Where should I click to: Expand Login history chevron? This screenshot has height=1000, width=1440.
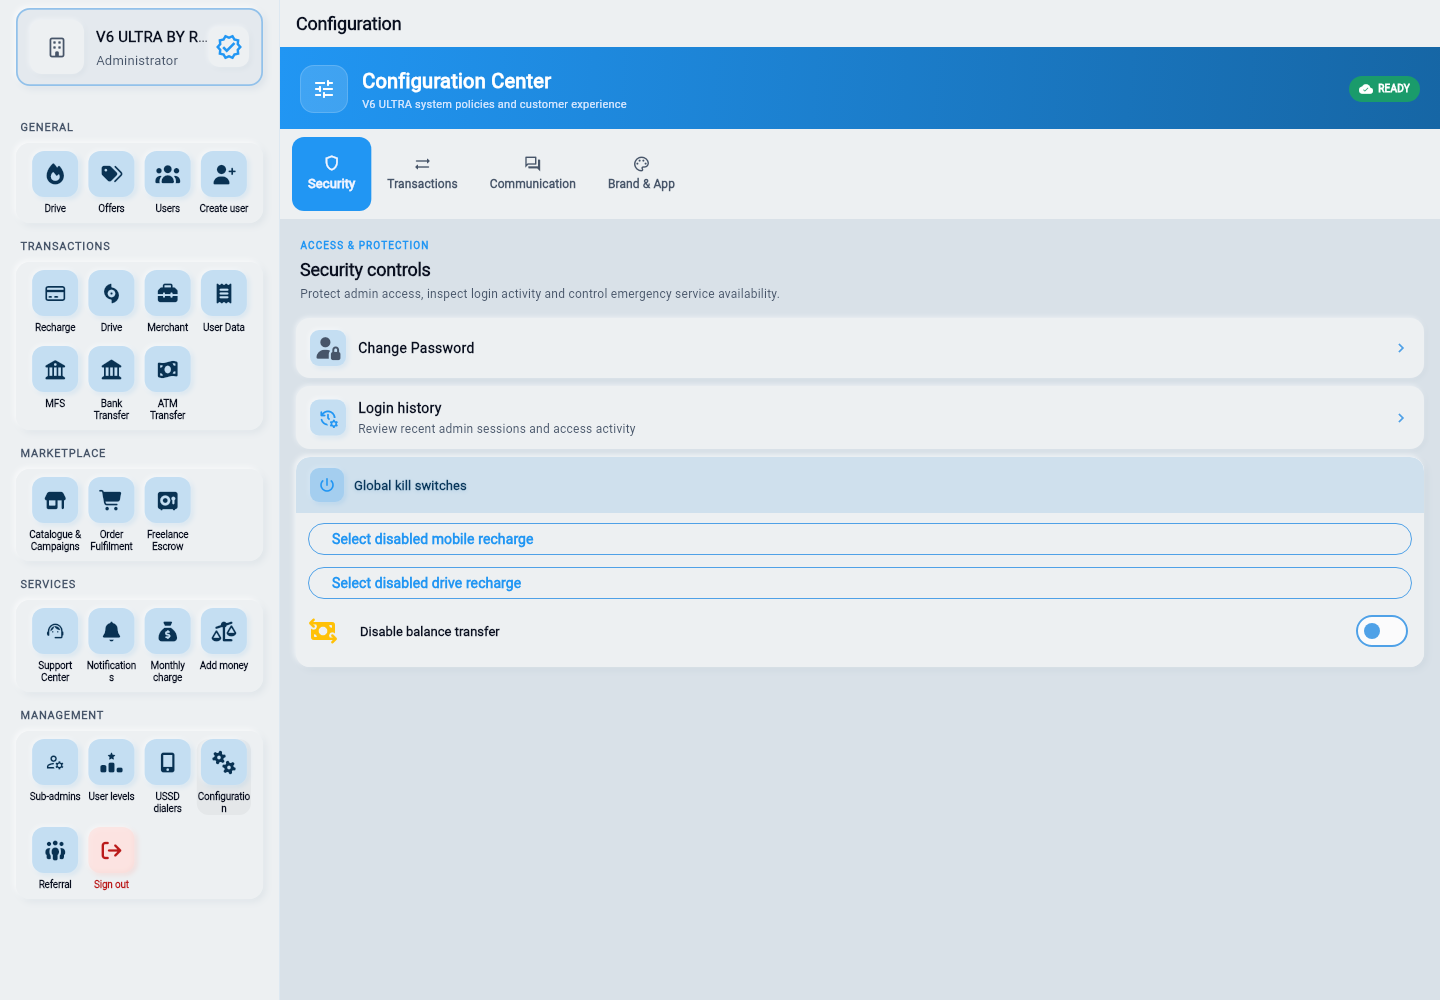(1400, 418)
